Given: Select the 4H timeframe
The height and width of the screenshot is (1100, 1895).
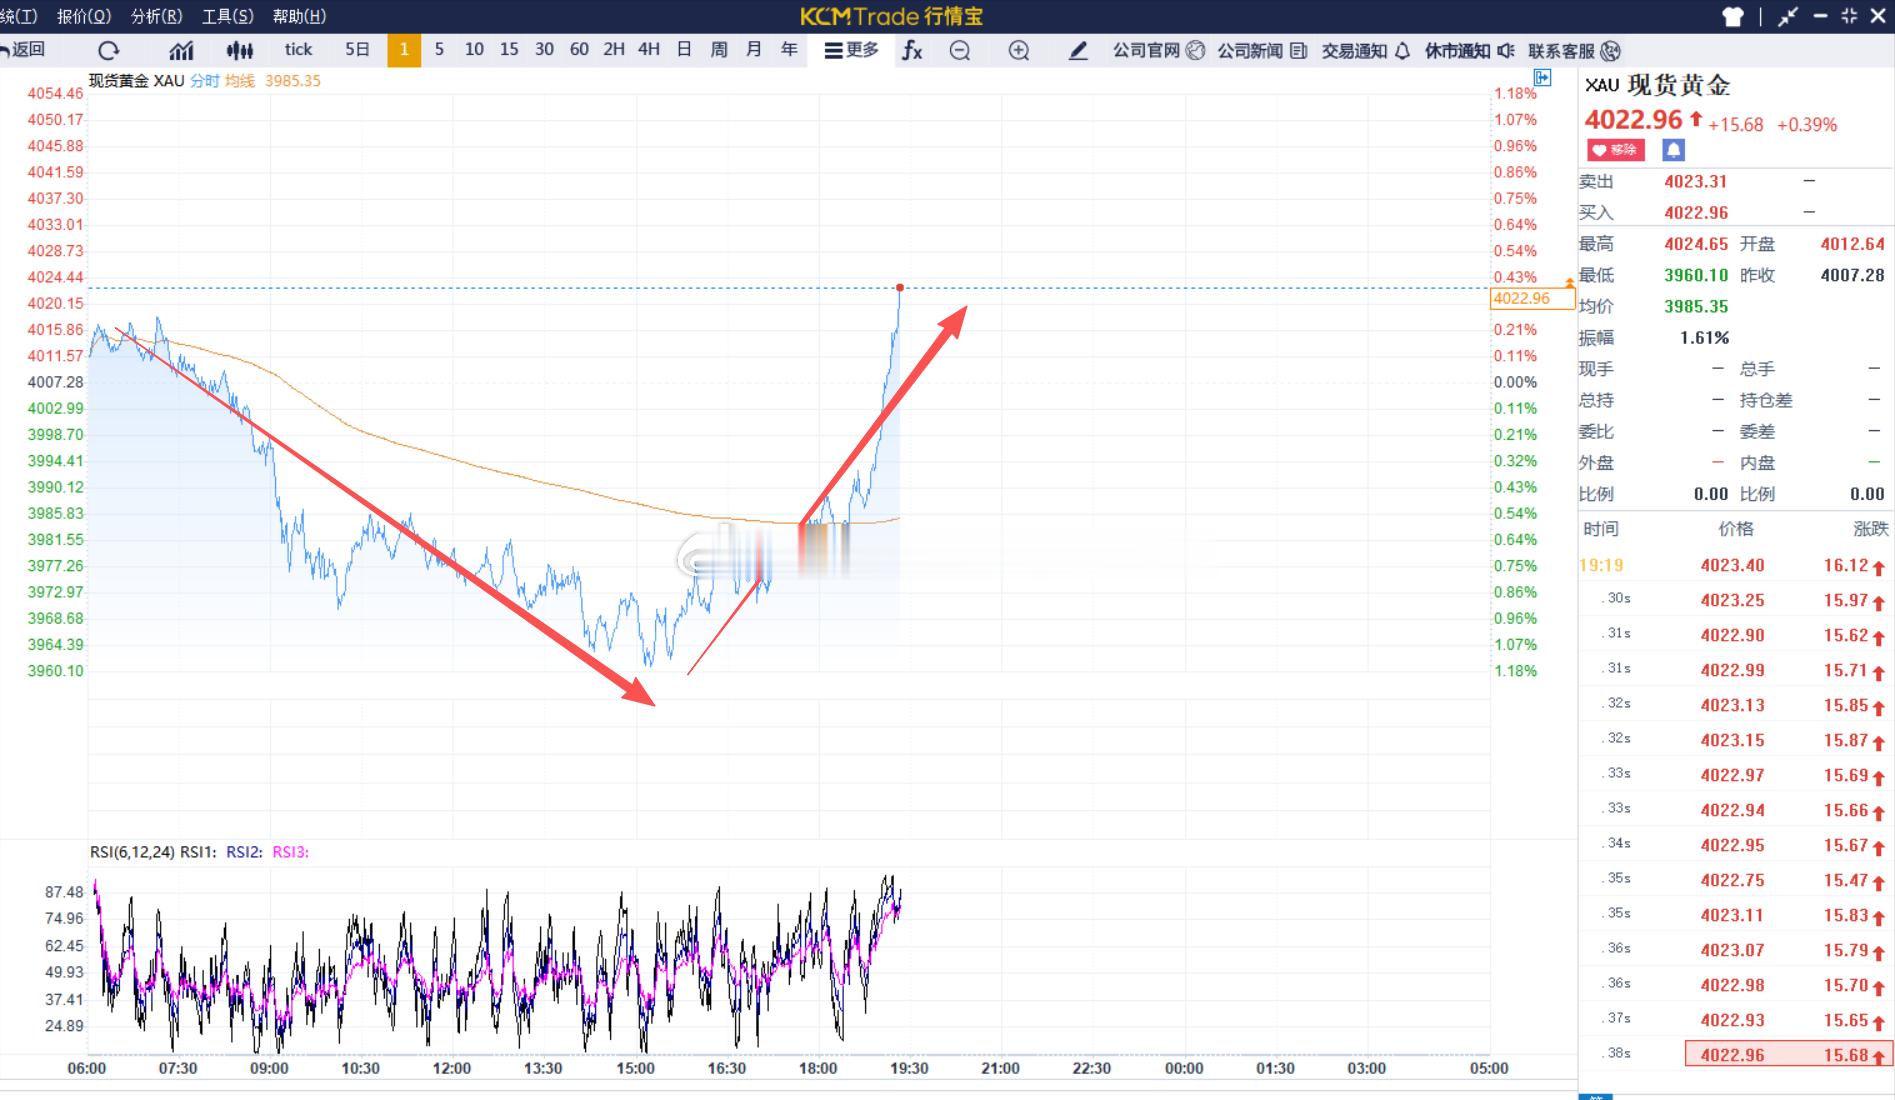Looking at the screenshot, I should [x=649, y=50].
